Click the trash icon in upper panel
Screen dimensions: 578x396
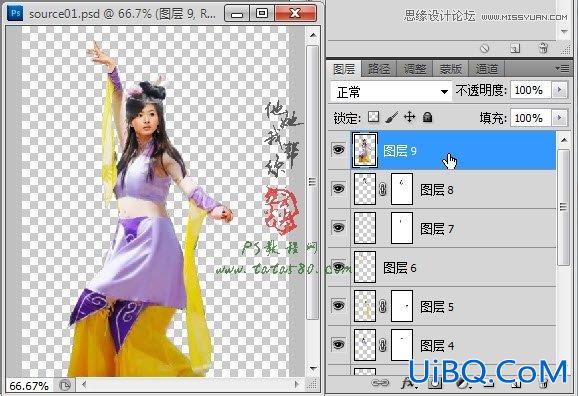pyautogui.click(x=543, y=48)
